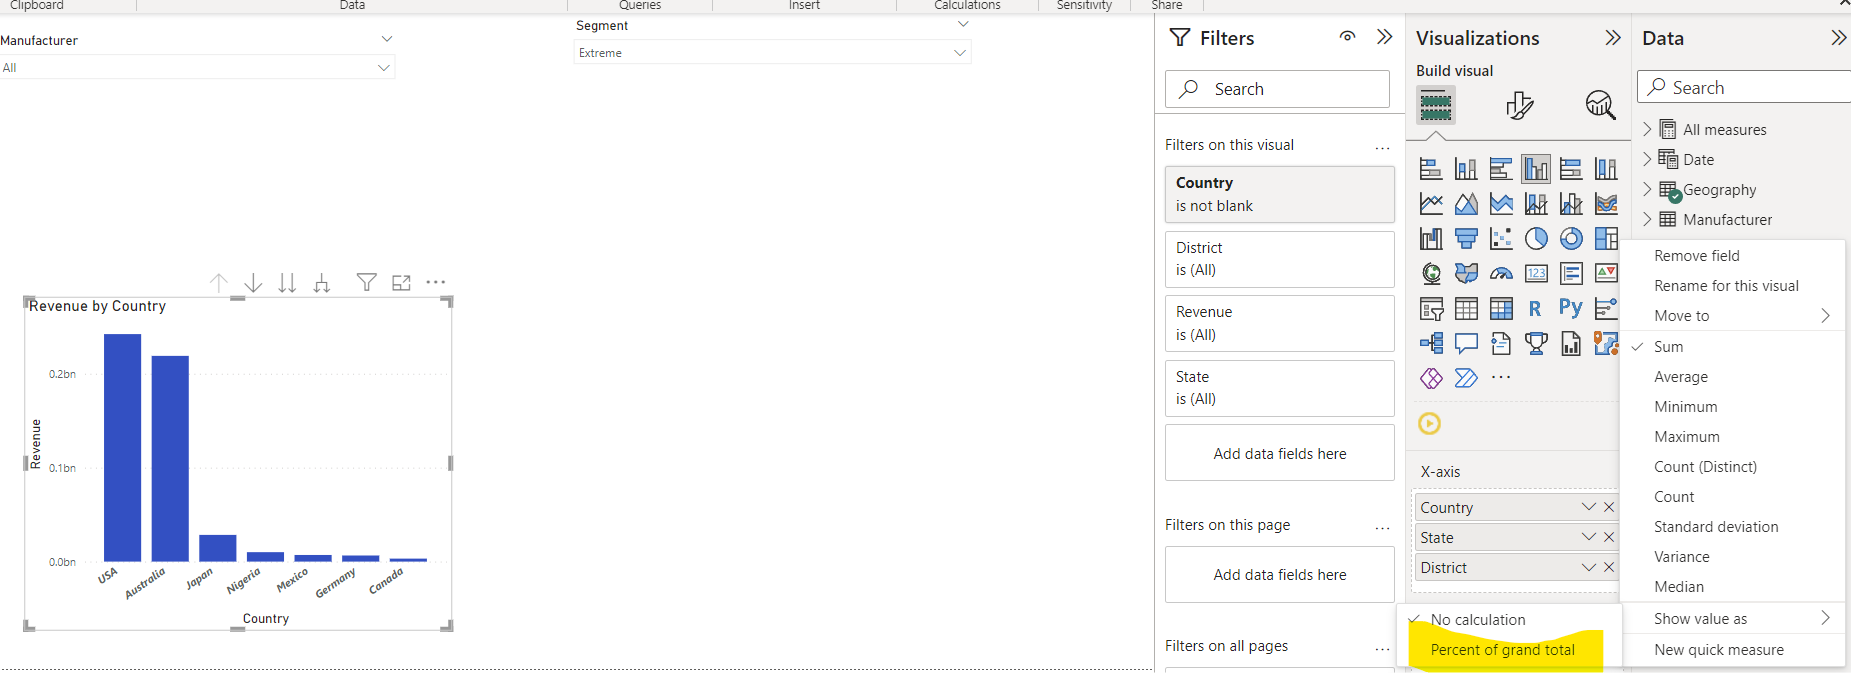Expand all down one hierarchy level
The width and height of the screenshot is (1851, 688).
click(321, 283)
